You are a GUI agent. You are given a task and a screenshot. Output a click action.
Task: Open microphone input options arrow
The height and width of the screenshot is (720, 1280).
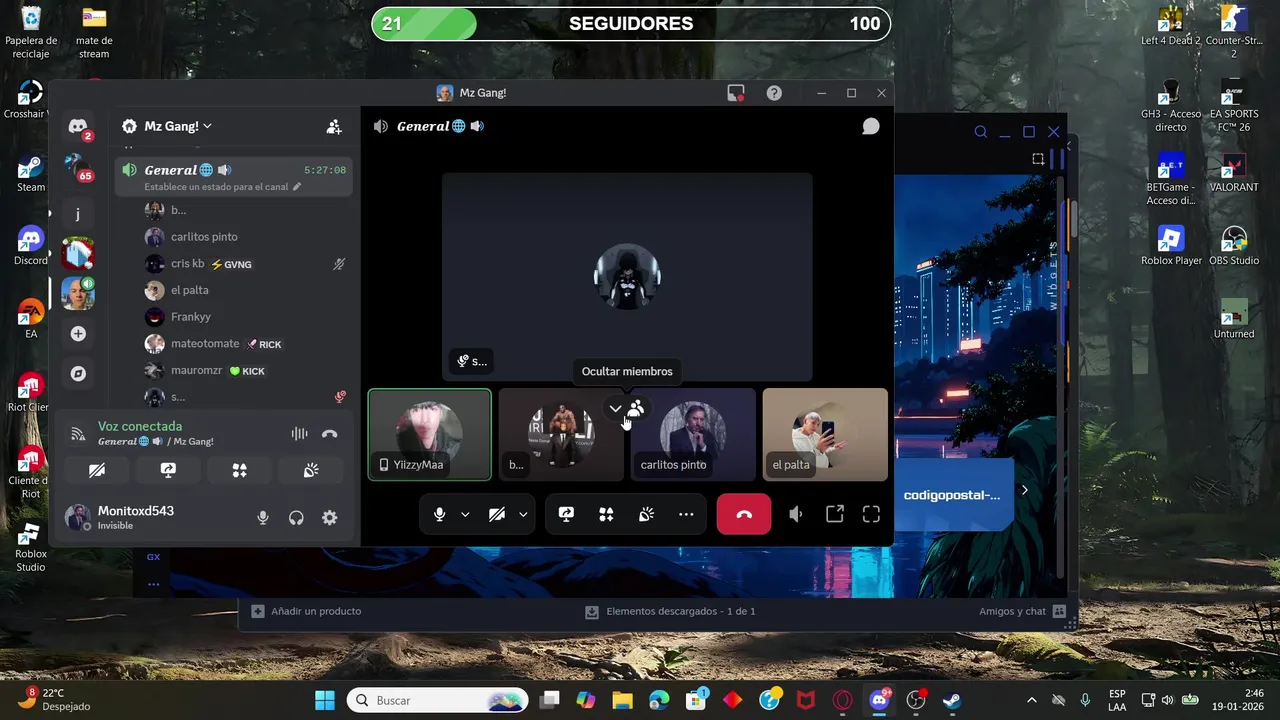tap(465, 514)
